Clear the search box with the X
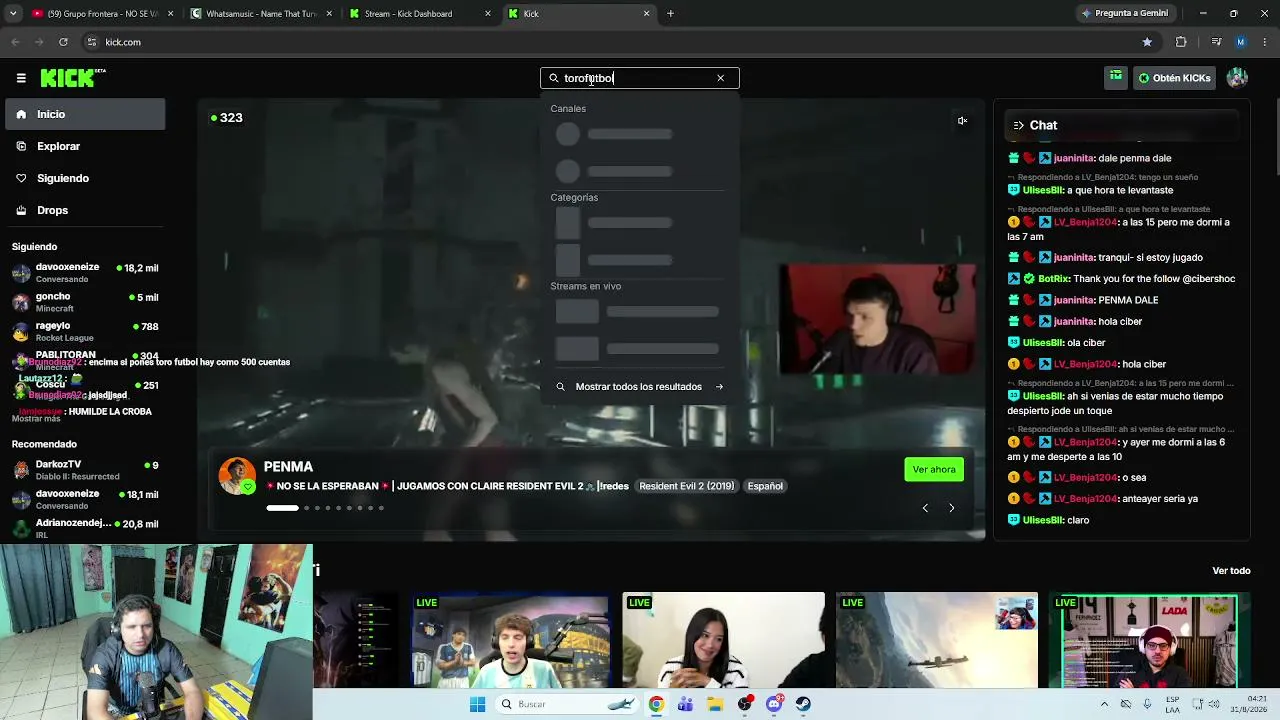 coord(720,78)
